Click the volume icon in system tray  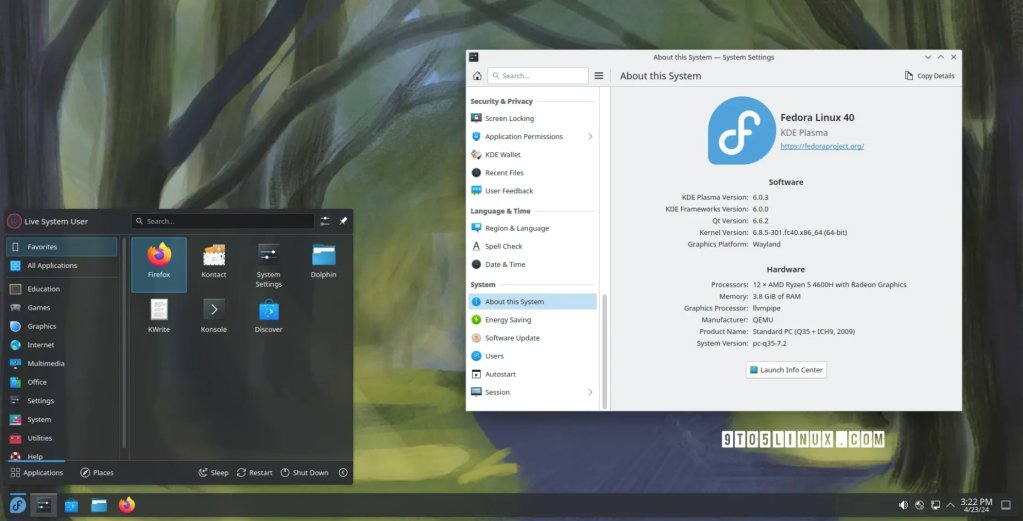click(x=903, y=505)
